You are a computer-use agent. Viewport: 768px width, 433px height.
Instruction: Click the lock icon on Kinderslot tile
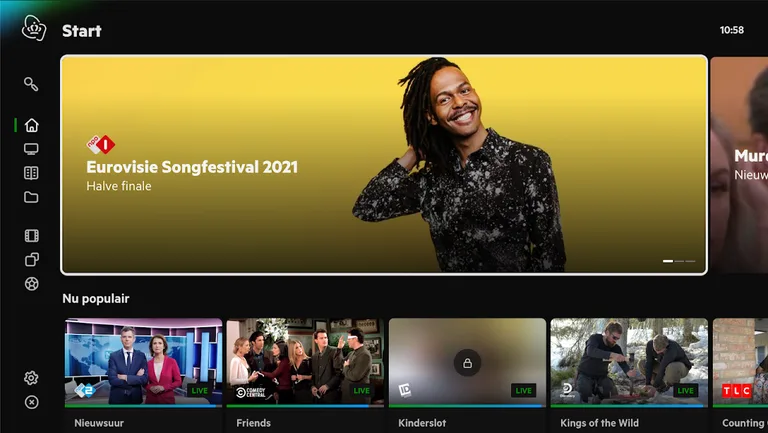tap(467, 363)
